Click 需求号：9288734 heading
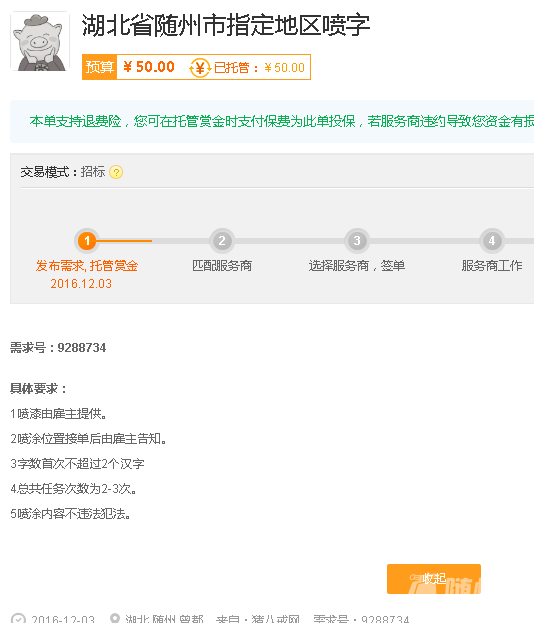Image resolution: width=534 pixels, height=623 pixels. [58, 348]
